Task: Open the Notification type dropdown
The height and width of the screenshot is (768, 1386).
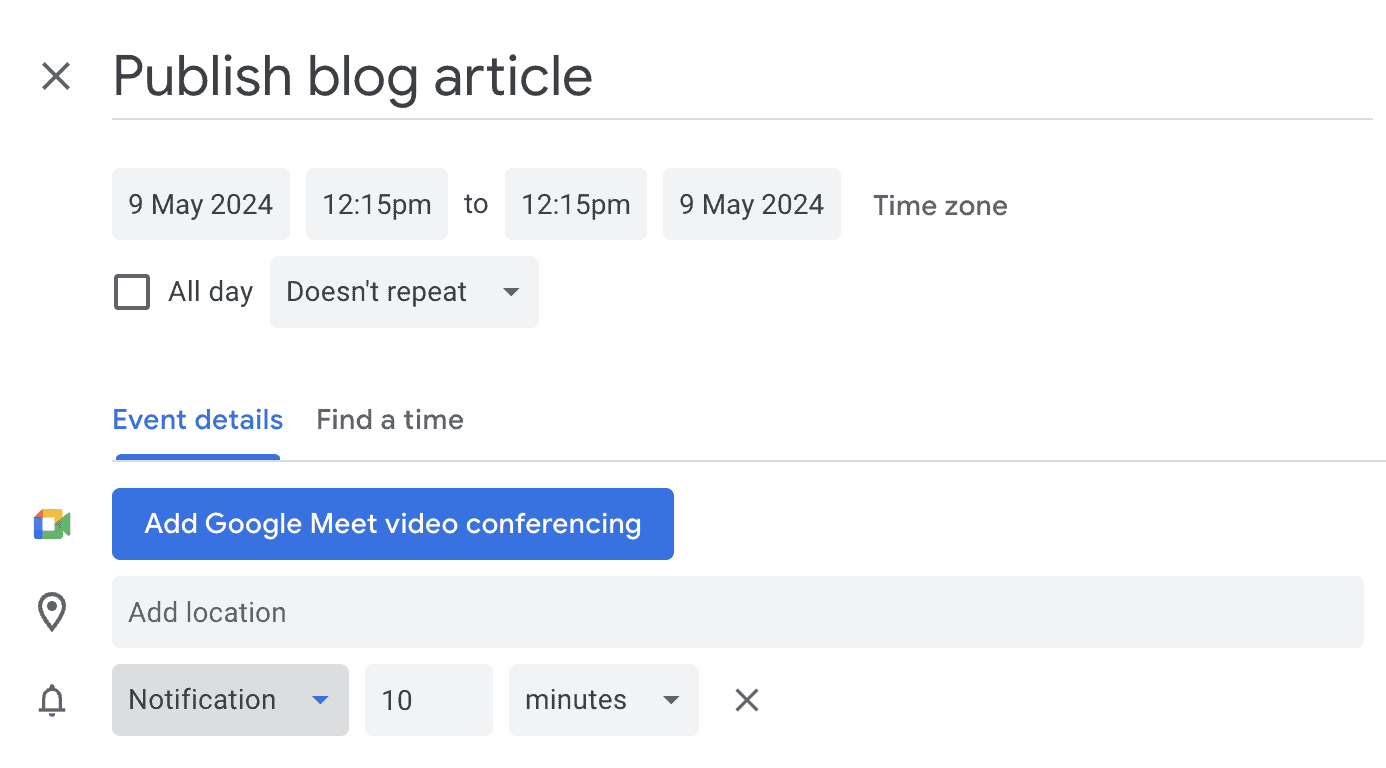Action: 230,700
